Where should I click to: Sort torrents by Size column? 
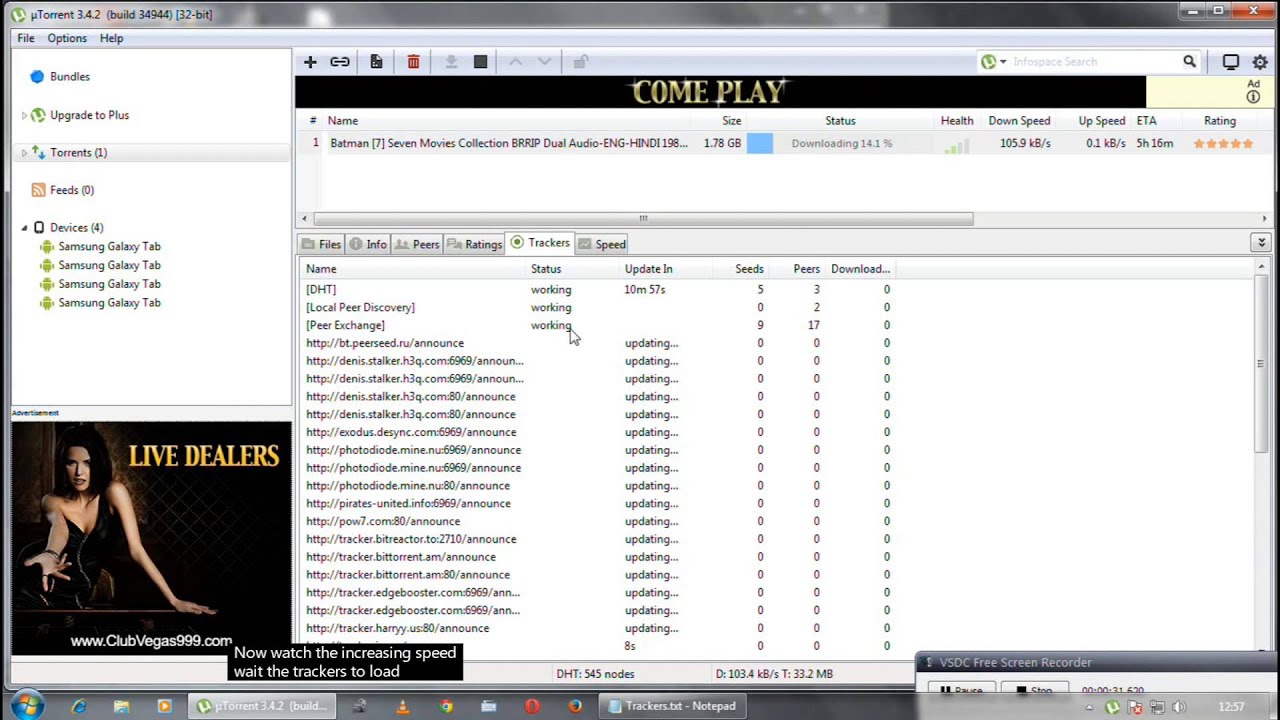pos(732,121)
